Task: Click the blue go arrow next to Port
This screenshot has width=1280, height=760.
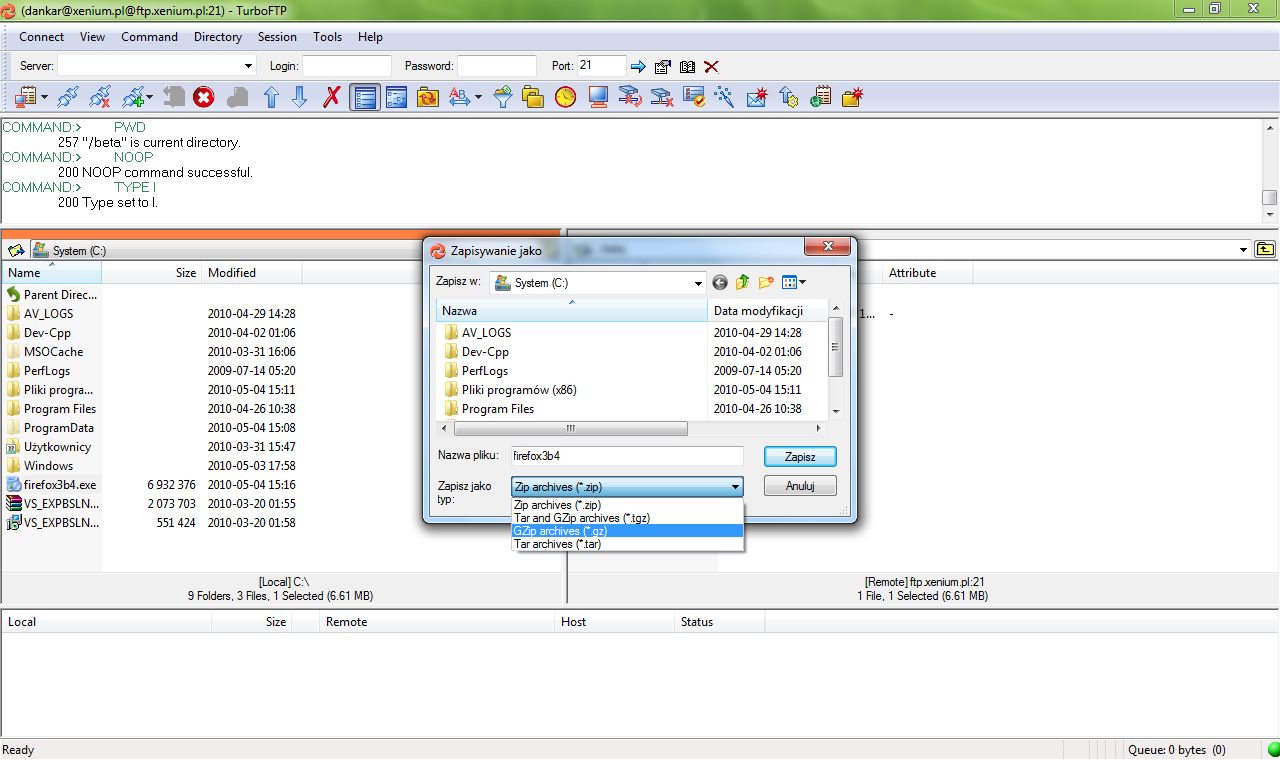Action: coord(638,66)
